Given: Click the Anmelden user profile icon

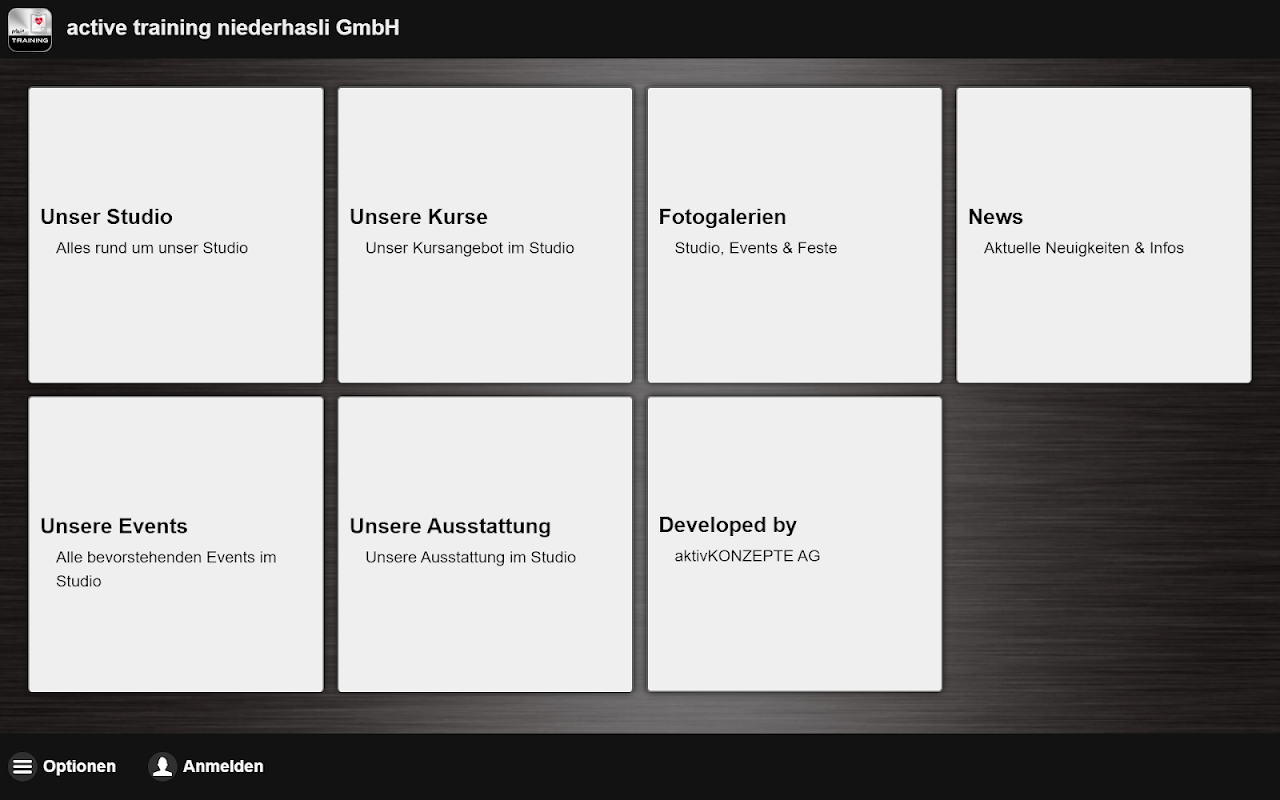Looking at the screenshot, I should pyautogui.click(x=162, y=766).
